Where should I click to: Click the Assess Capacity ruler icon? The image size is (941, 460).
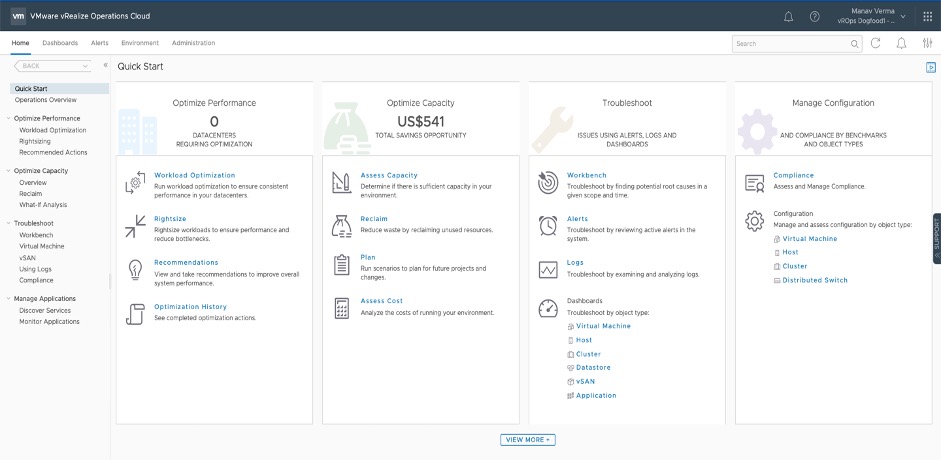pos(341,182)
